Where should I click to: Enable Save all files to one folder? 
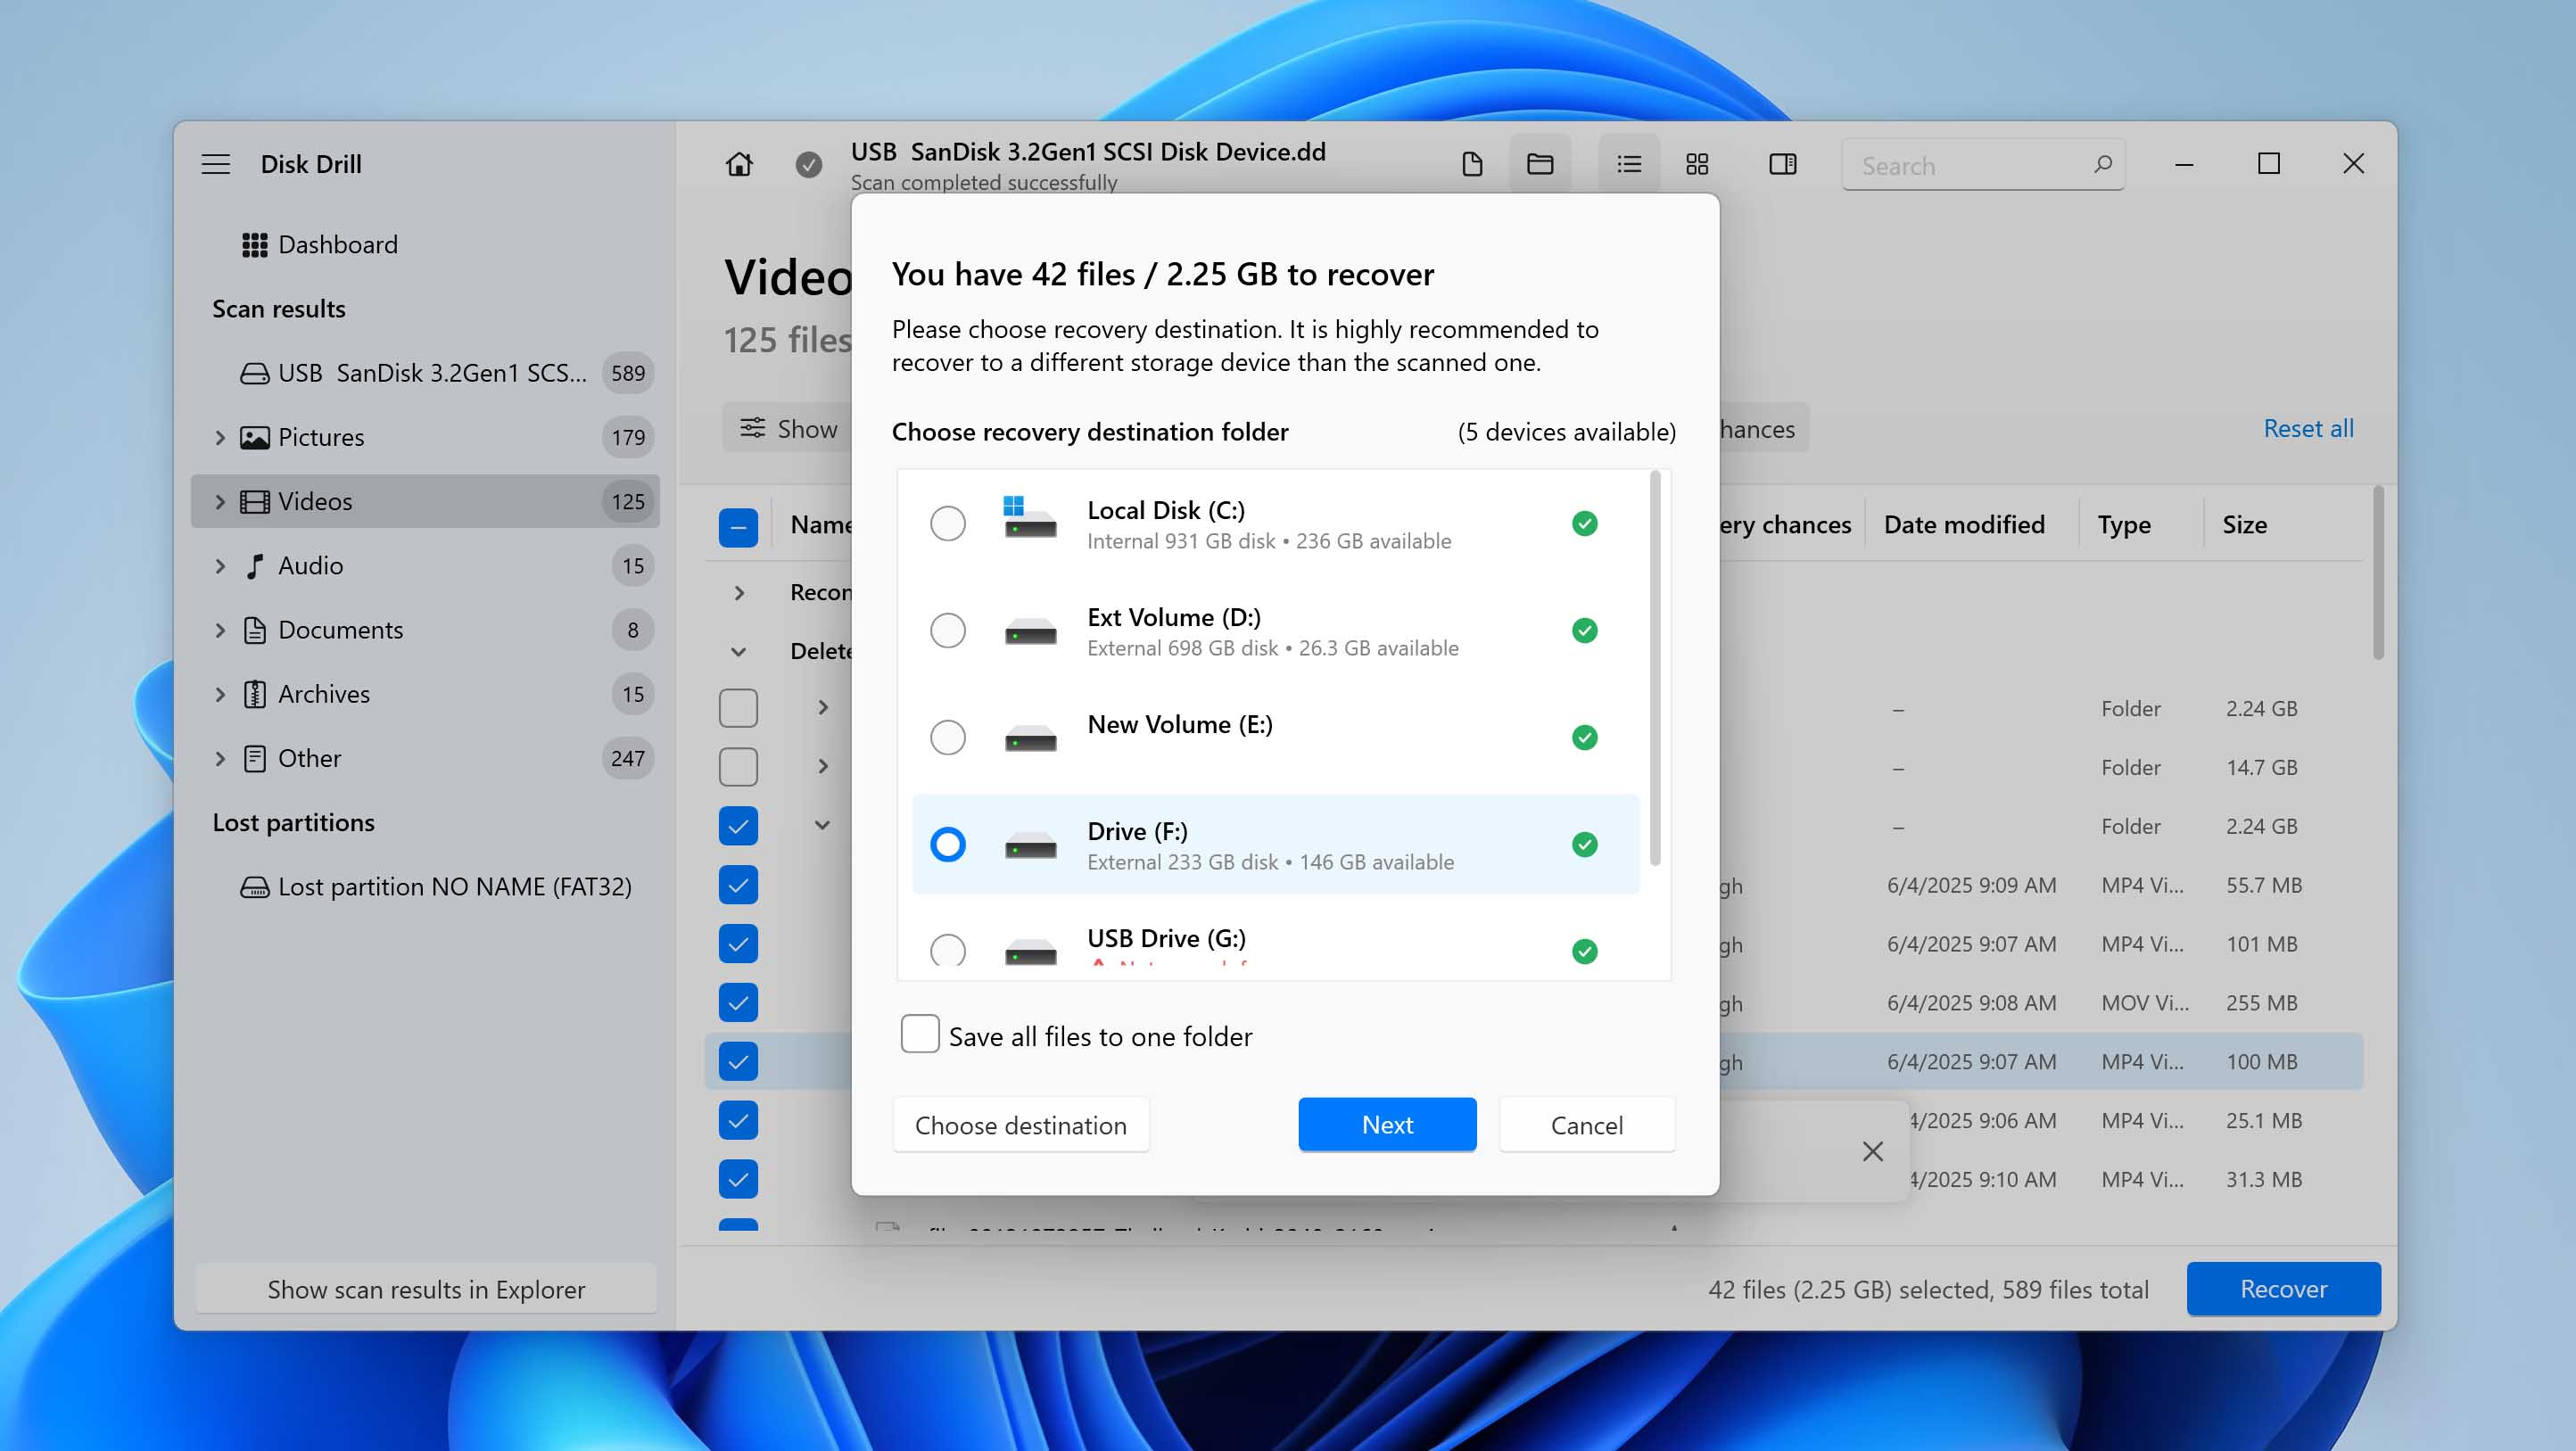(x=919, y=1034)
